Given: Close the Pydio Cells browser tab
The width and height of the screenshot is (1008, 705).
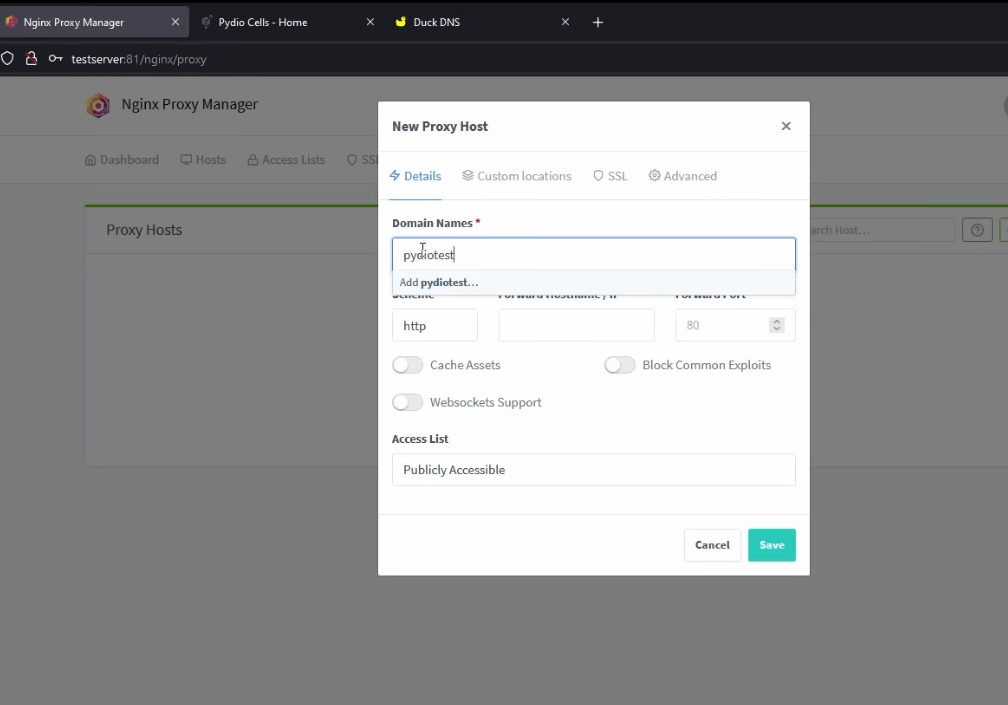Looking at the screenshot, I should (370, 22).
